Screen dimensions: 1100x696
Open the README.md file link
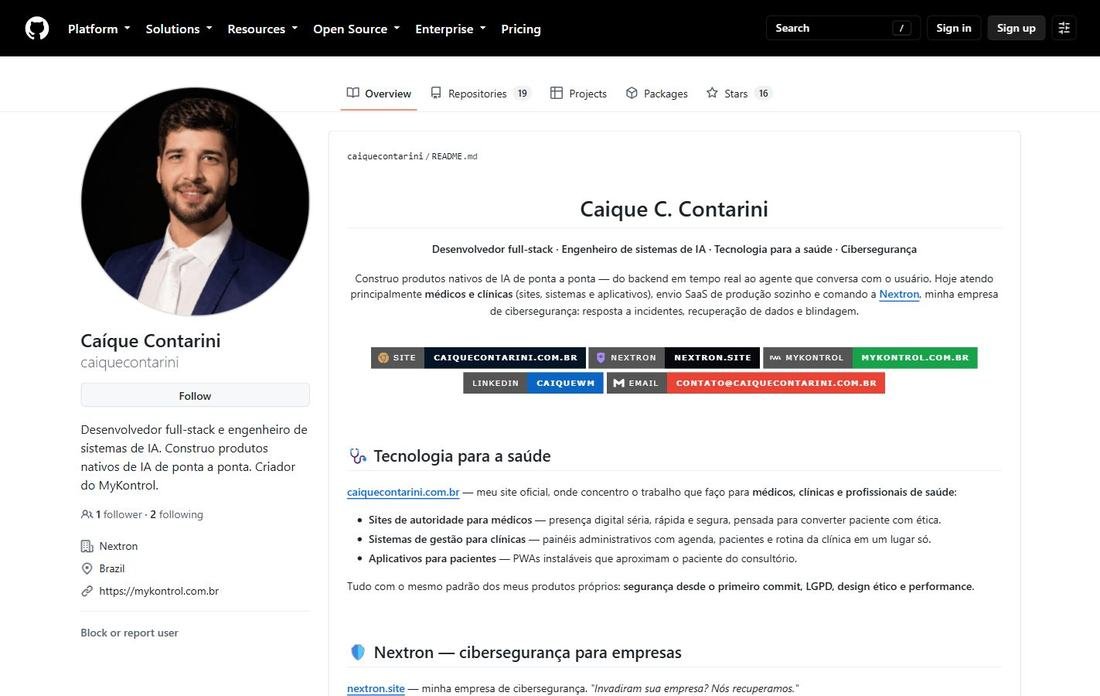point(454,156)
